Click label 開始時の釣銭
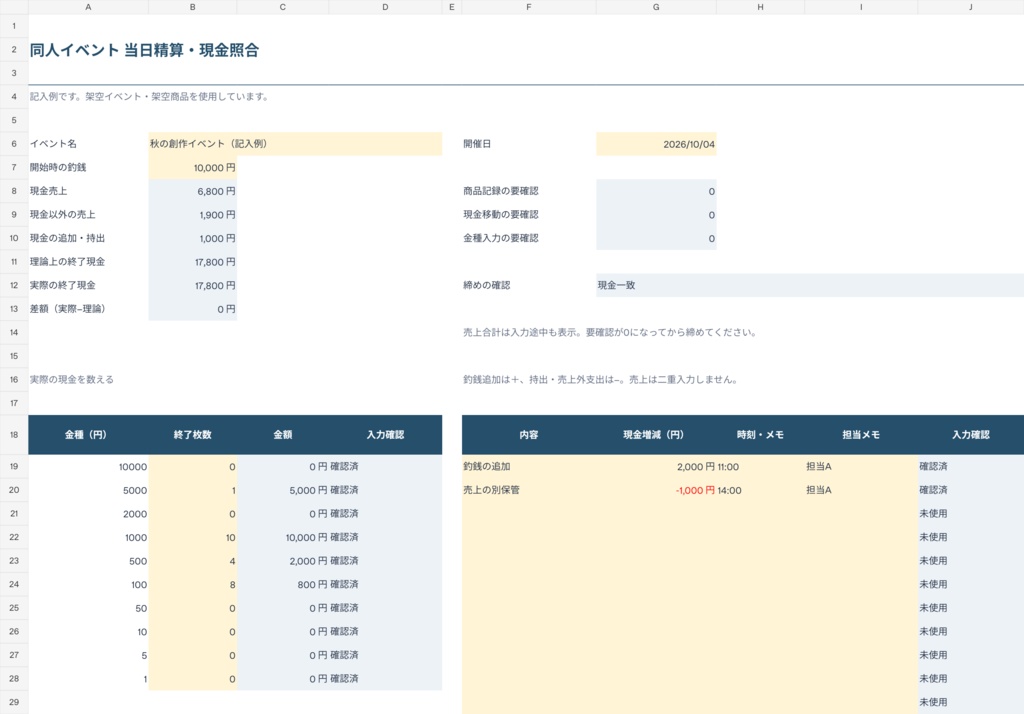The height and width of the screenshot is (714, 1024). [57, 167]
